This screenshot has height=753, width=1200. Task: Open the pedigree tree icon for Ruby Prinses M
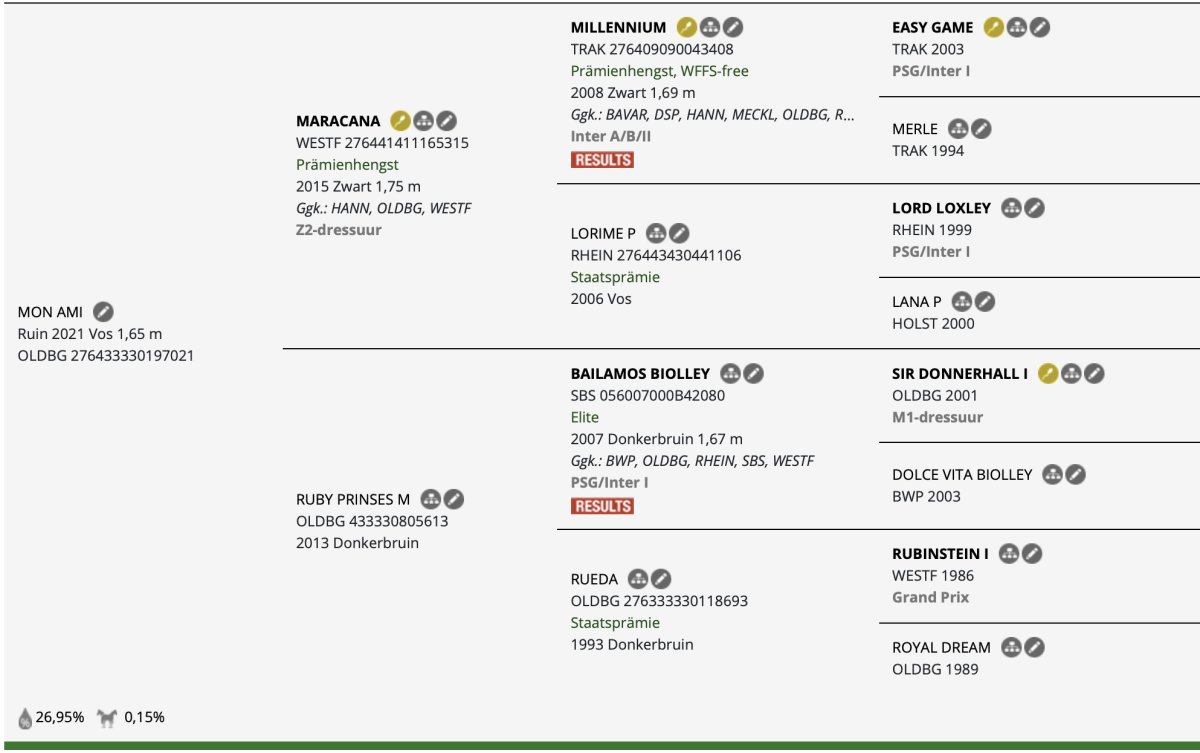click(x=431, y=499)
